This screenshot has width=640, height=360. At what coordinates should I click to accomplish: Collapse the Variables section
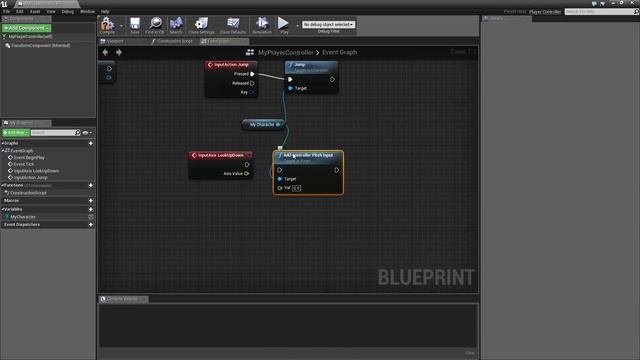coord(2,209)
